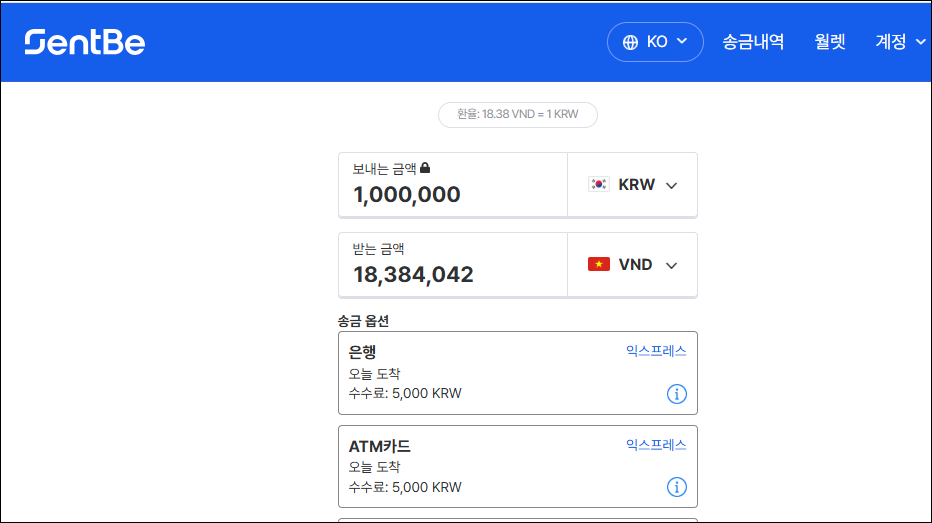Click the Vietnamese flag icon
The width and height of the screenshot is (932, 523).
pyautogui.click(x=598, y=265)
